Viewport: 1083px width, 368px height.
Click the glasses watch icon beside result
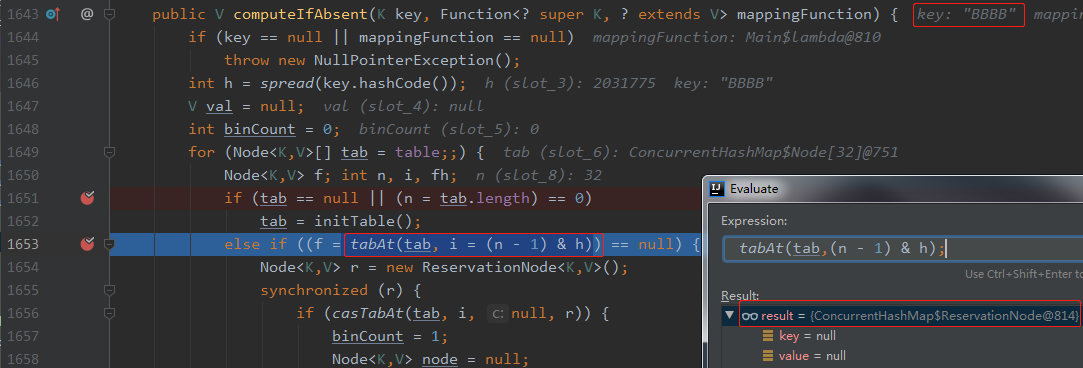coord(749,316)
